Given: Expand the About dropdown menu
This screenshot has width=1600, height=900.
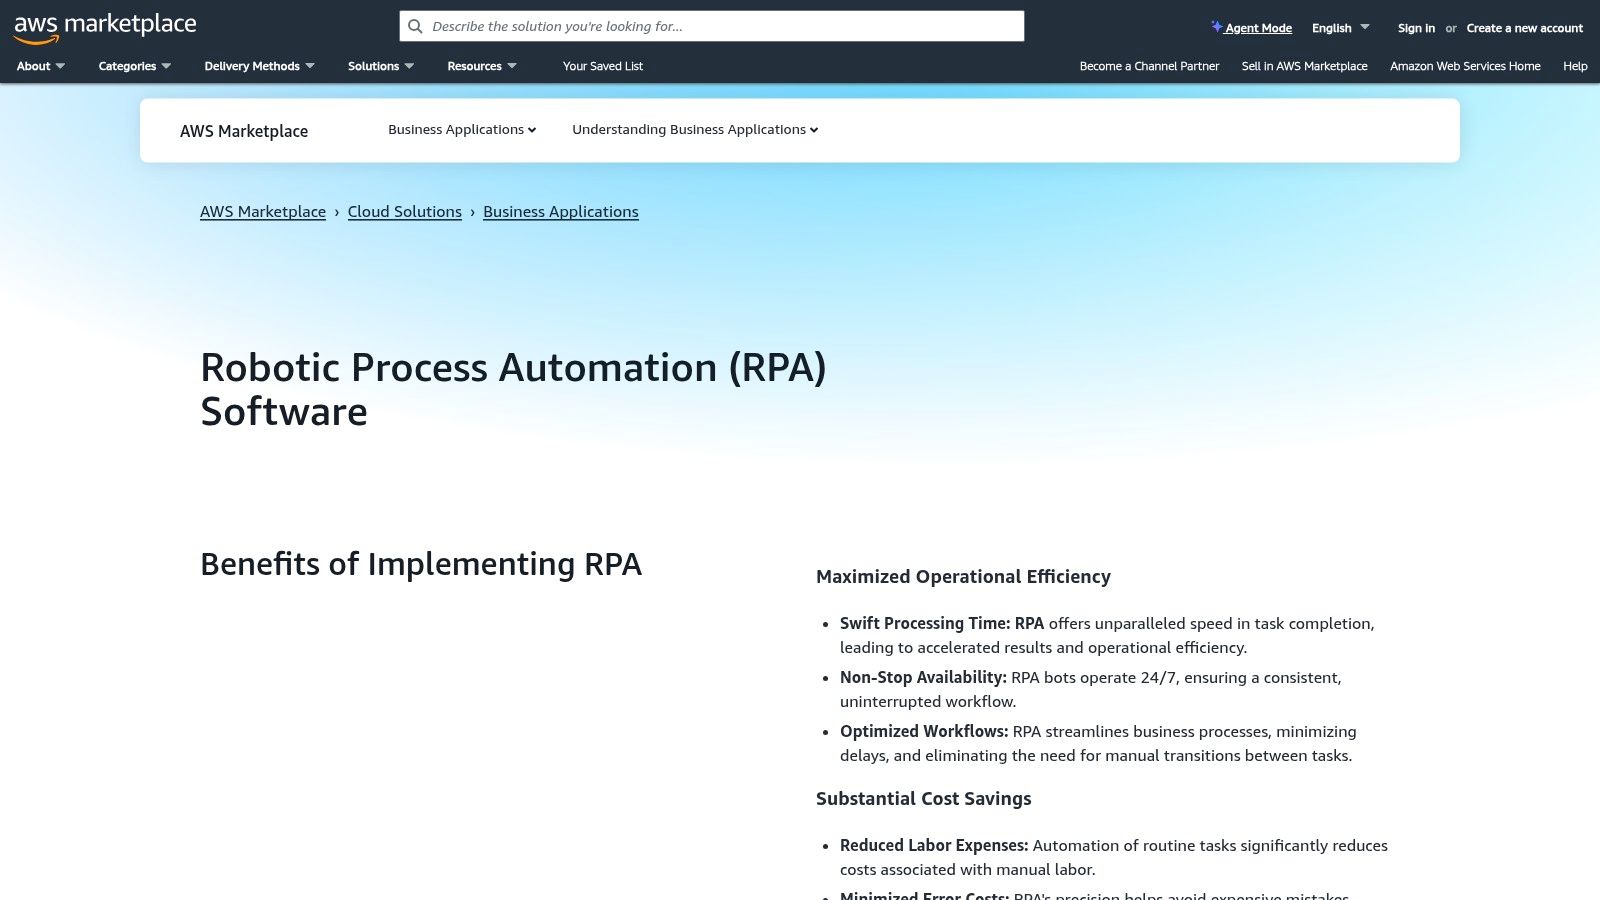Looking at the screenshot, I should pyautogui.click(x=40, y=66).
